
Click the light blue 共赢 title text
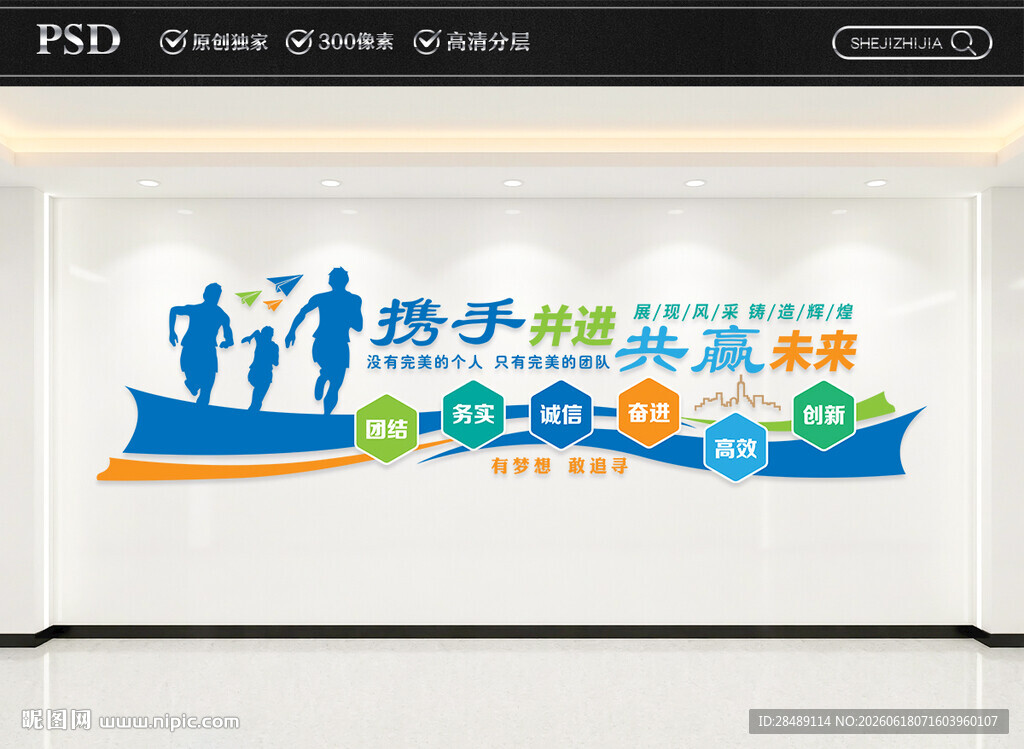pos(690,350)
